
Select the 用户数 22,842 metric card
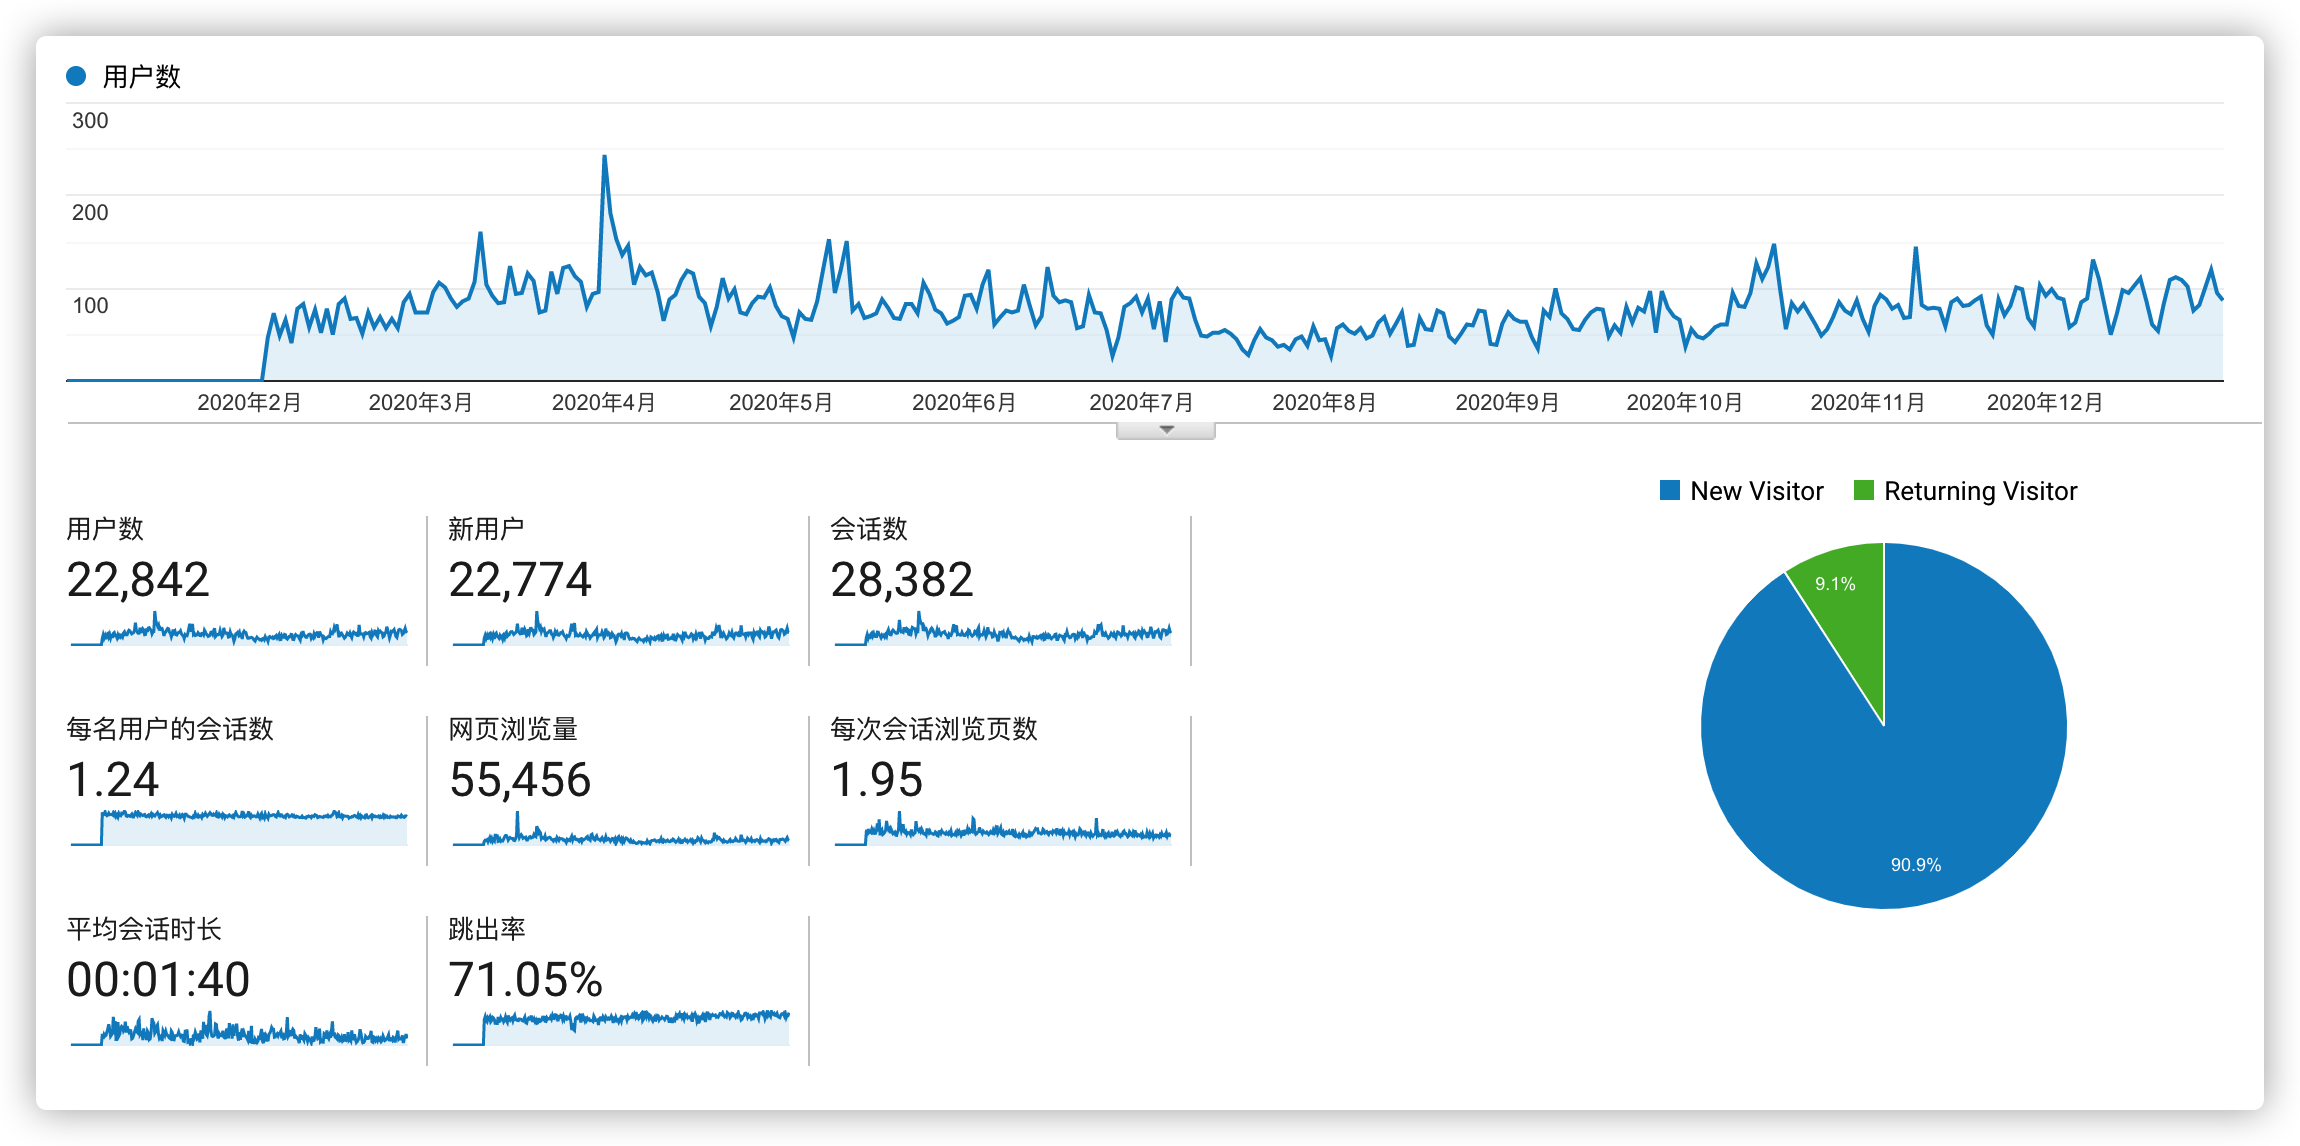(138, 580)
